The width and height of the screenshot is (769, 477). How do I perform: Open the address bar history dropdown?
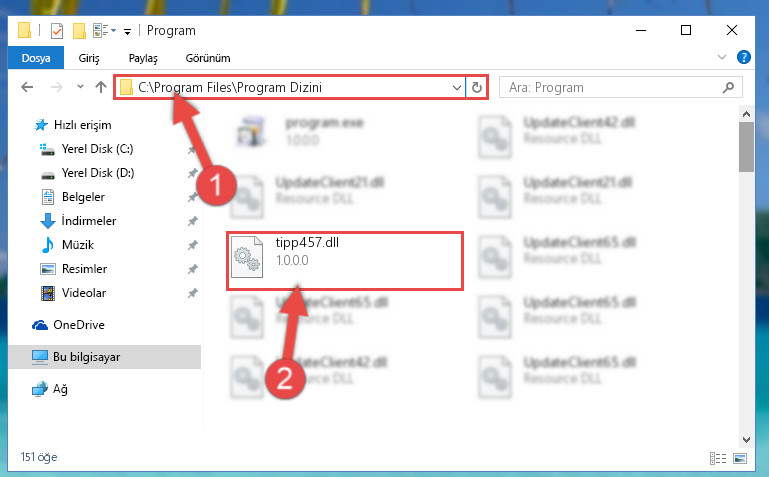point(457,88)
